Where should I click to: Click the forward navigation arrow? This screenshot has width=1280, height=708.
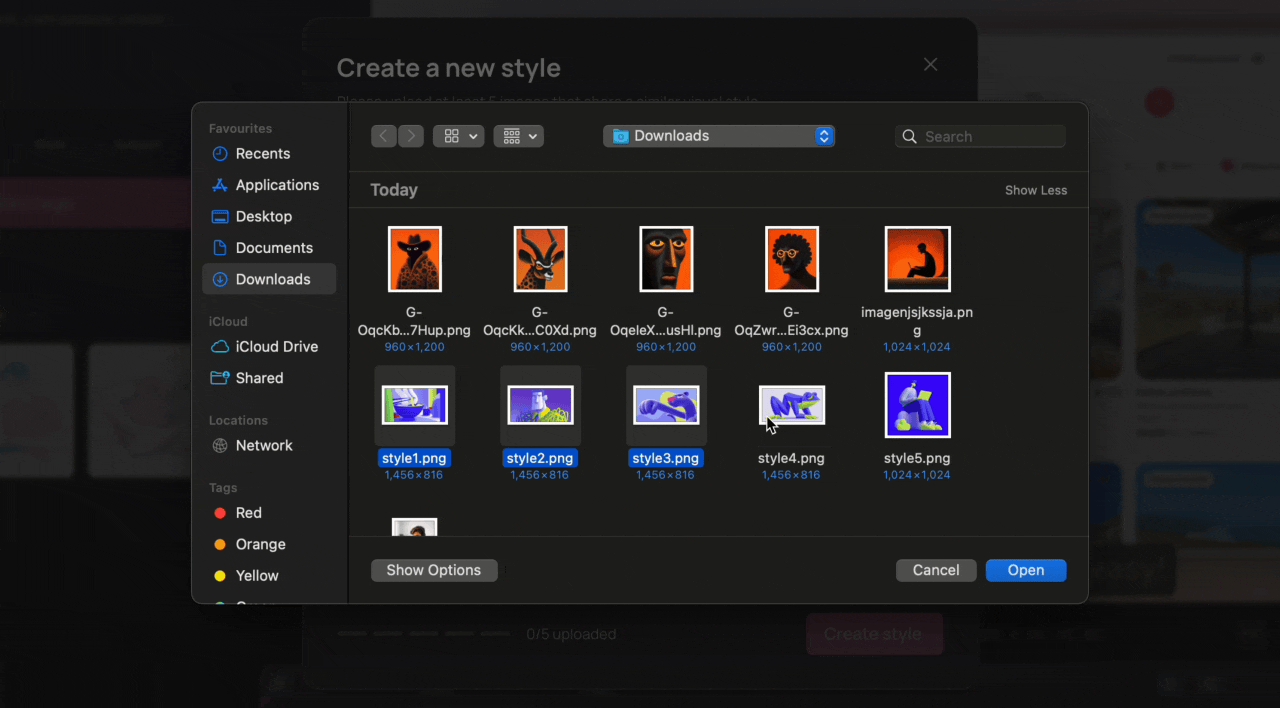coord(411,136)
